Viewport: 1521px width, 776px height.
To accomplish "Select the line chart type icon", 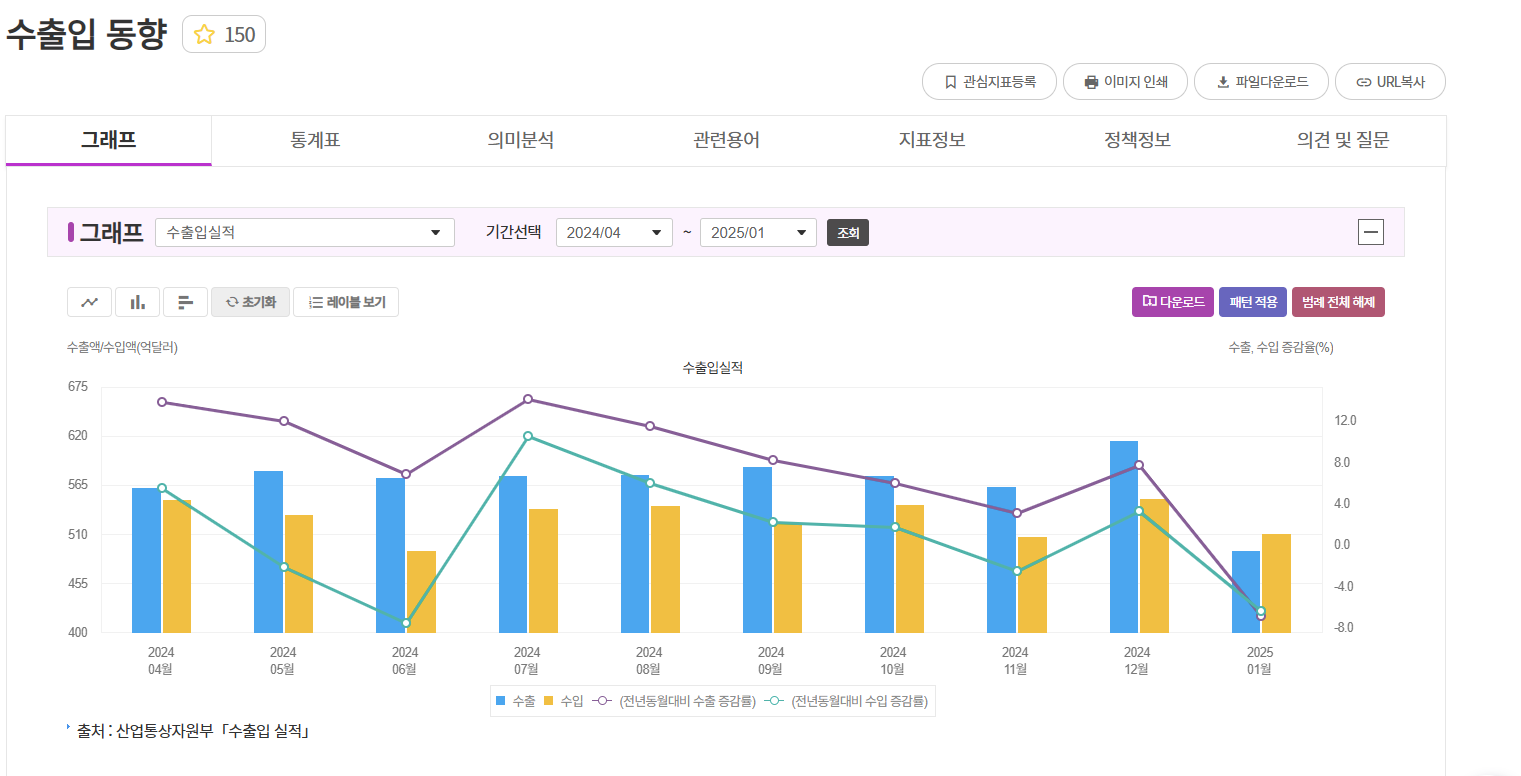I will [x=89, y=301].
